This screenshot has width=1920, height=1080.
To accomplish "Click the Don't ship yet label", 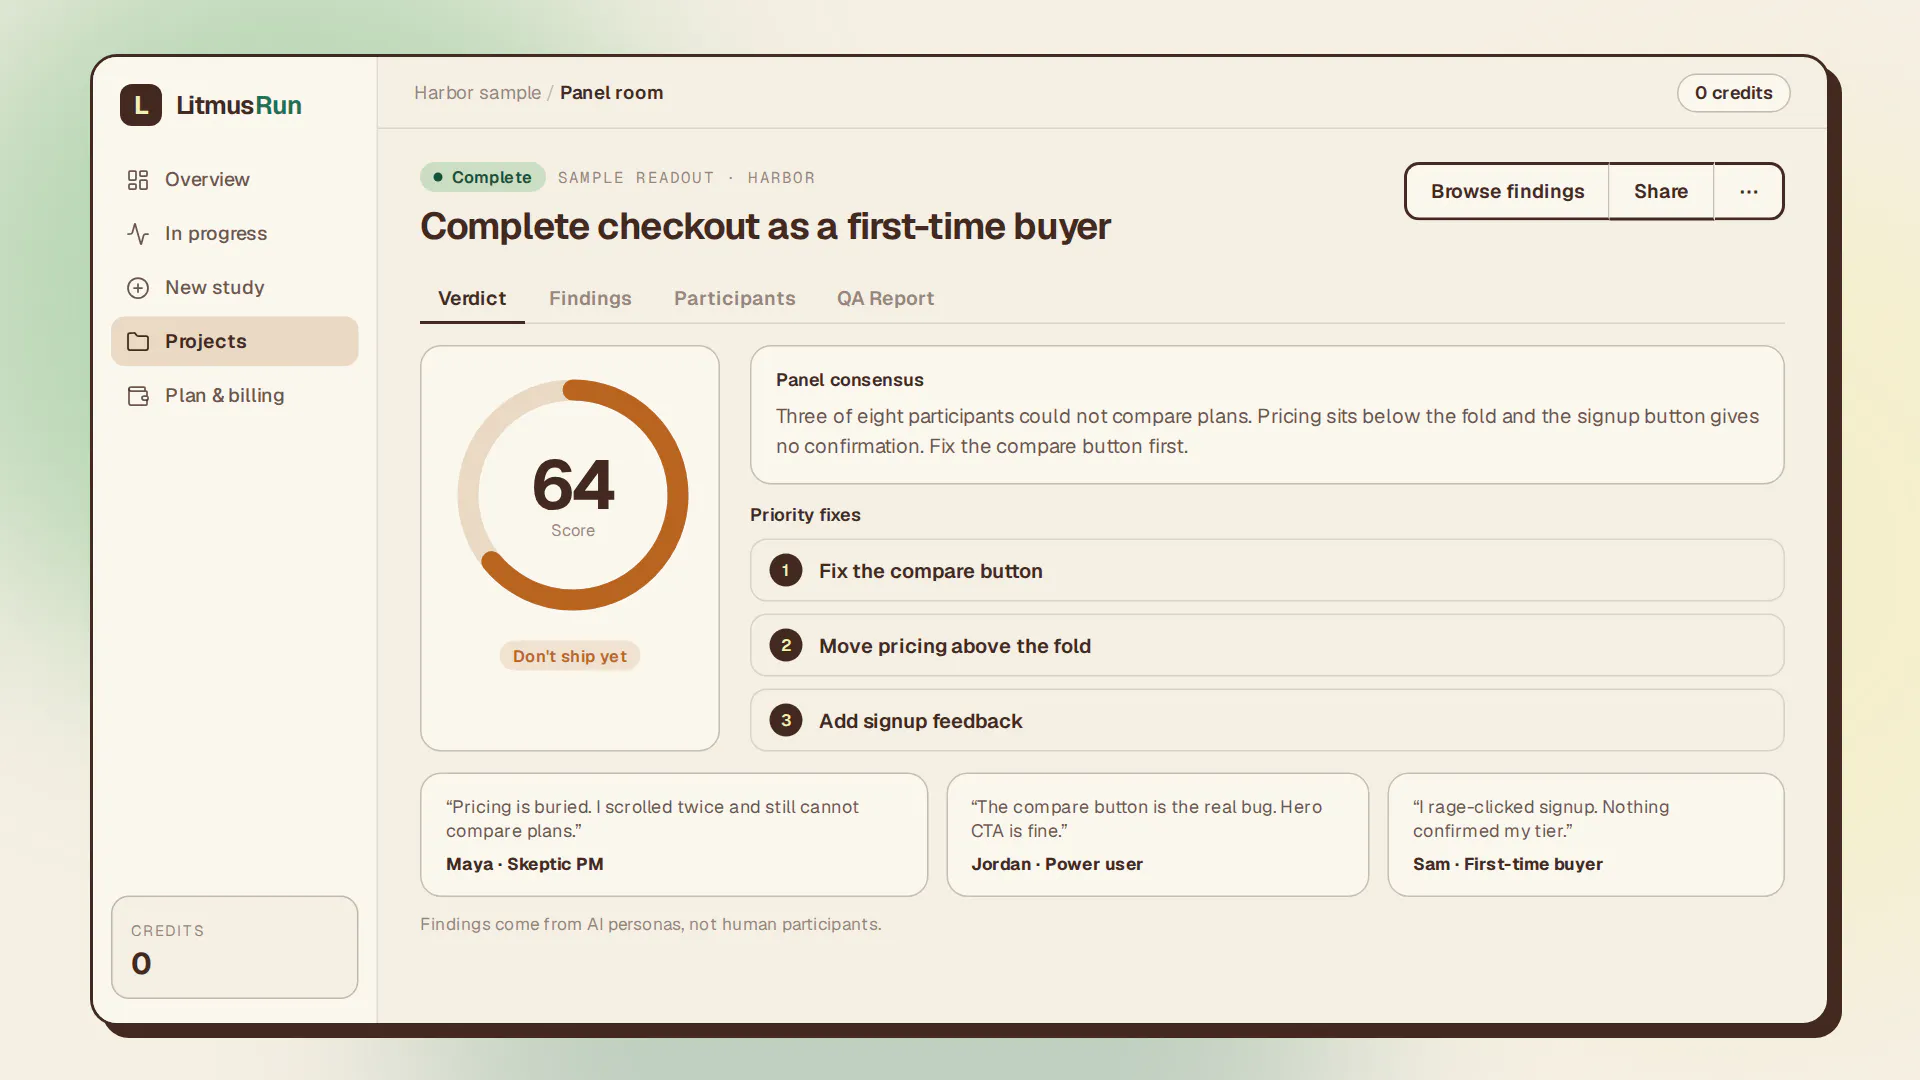I will tap(570, 656).
